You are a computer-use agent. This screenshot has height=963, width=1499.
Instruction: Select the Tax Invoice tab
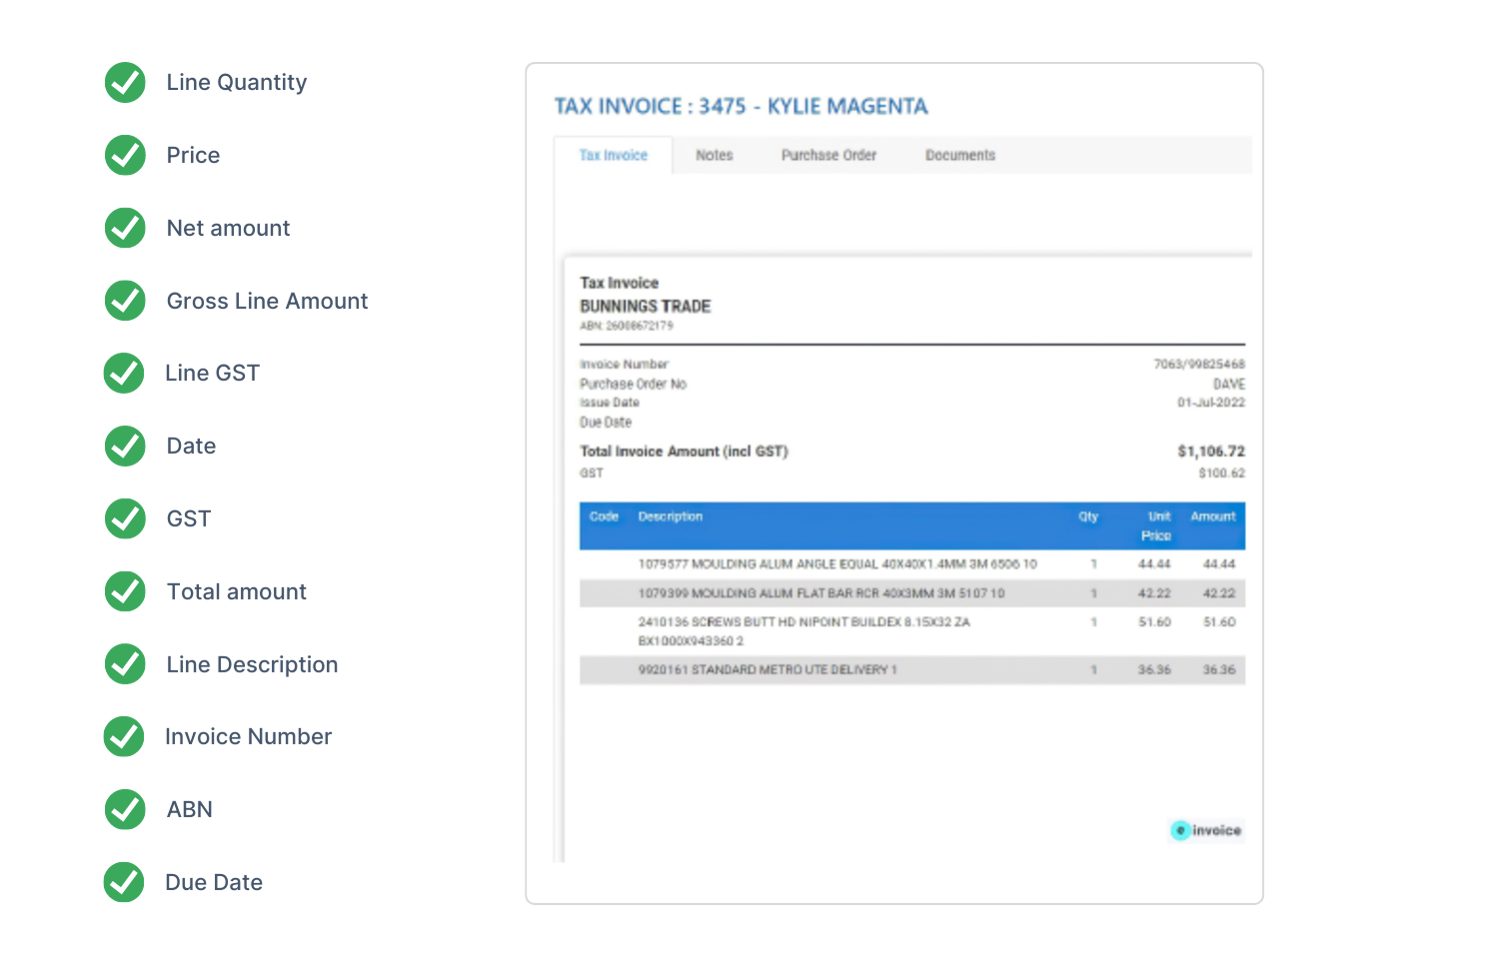(613, 155)
